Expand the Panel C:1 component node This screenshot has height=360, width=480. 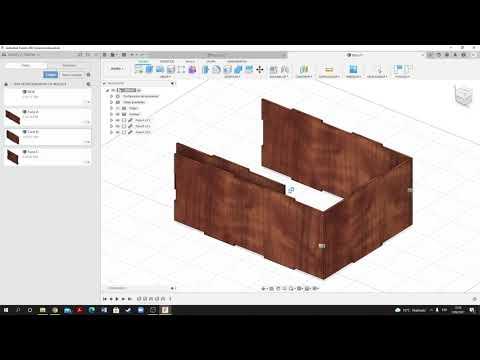pos(112,132)
